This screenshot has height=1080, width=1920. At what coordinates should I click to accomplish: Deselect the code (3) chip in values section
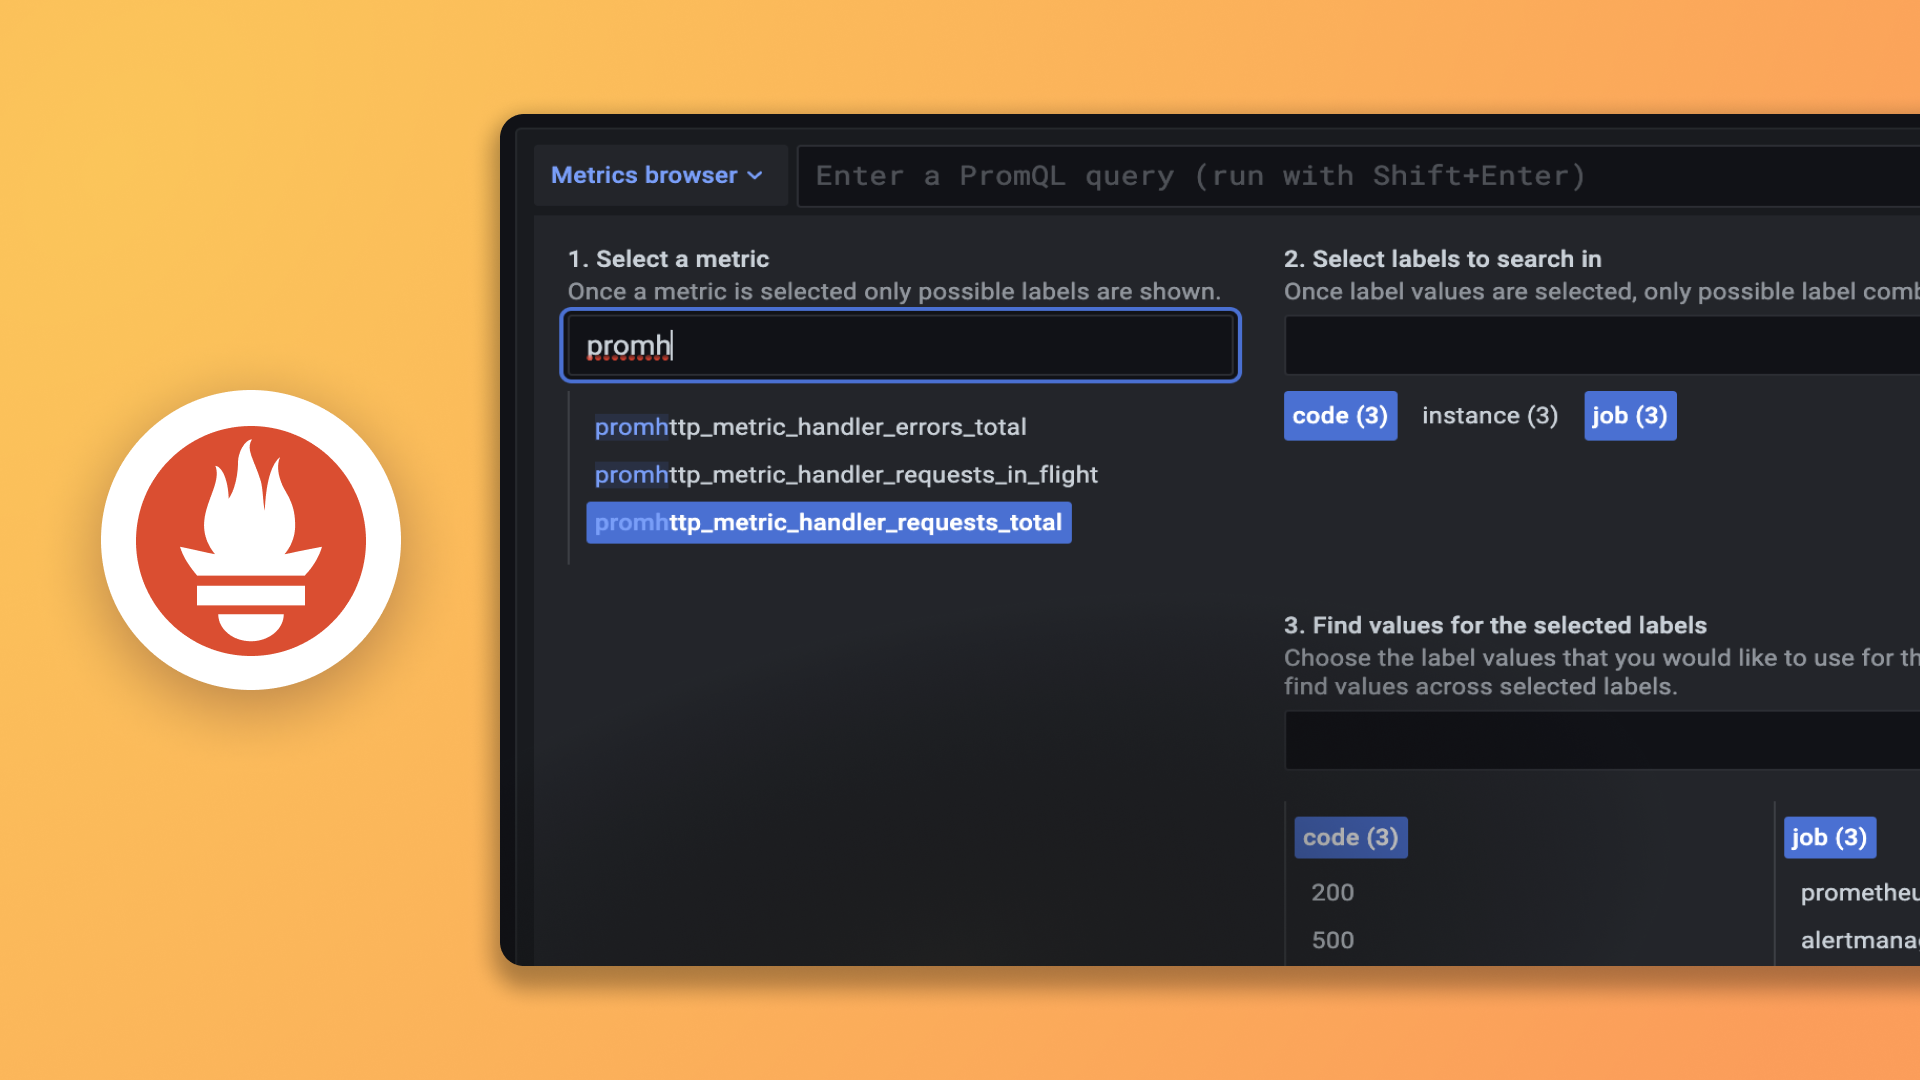1350,837
